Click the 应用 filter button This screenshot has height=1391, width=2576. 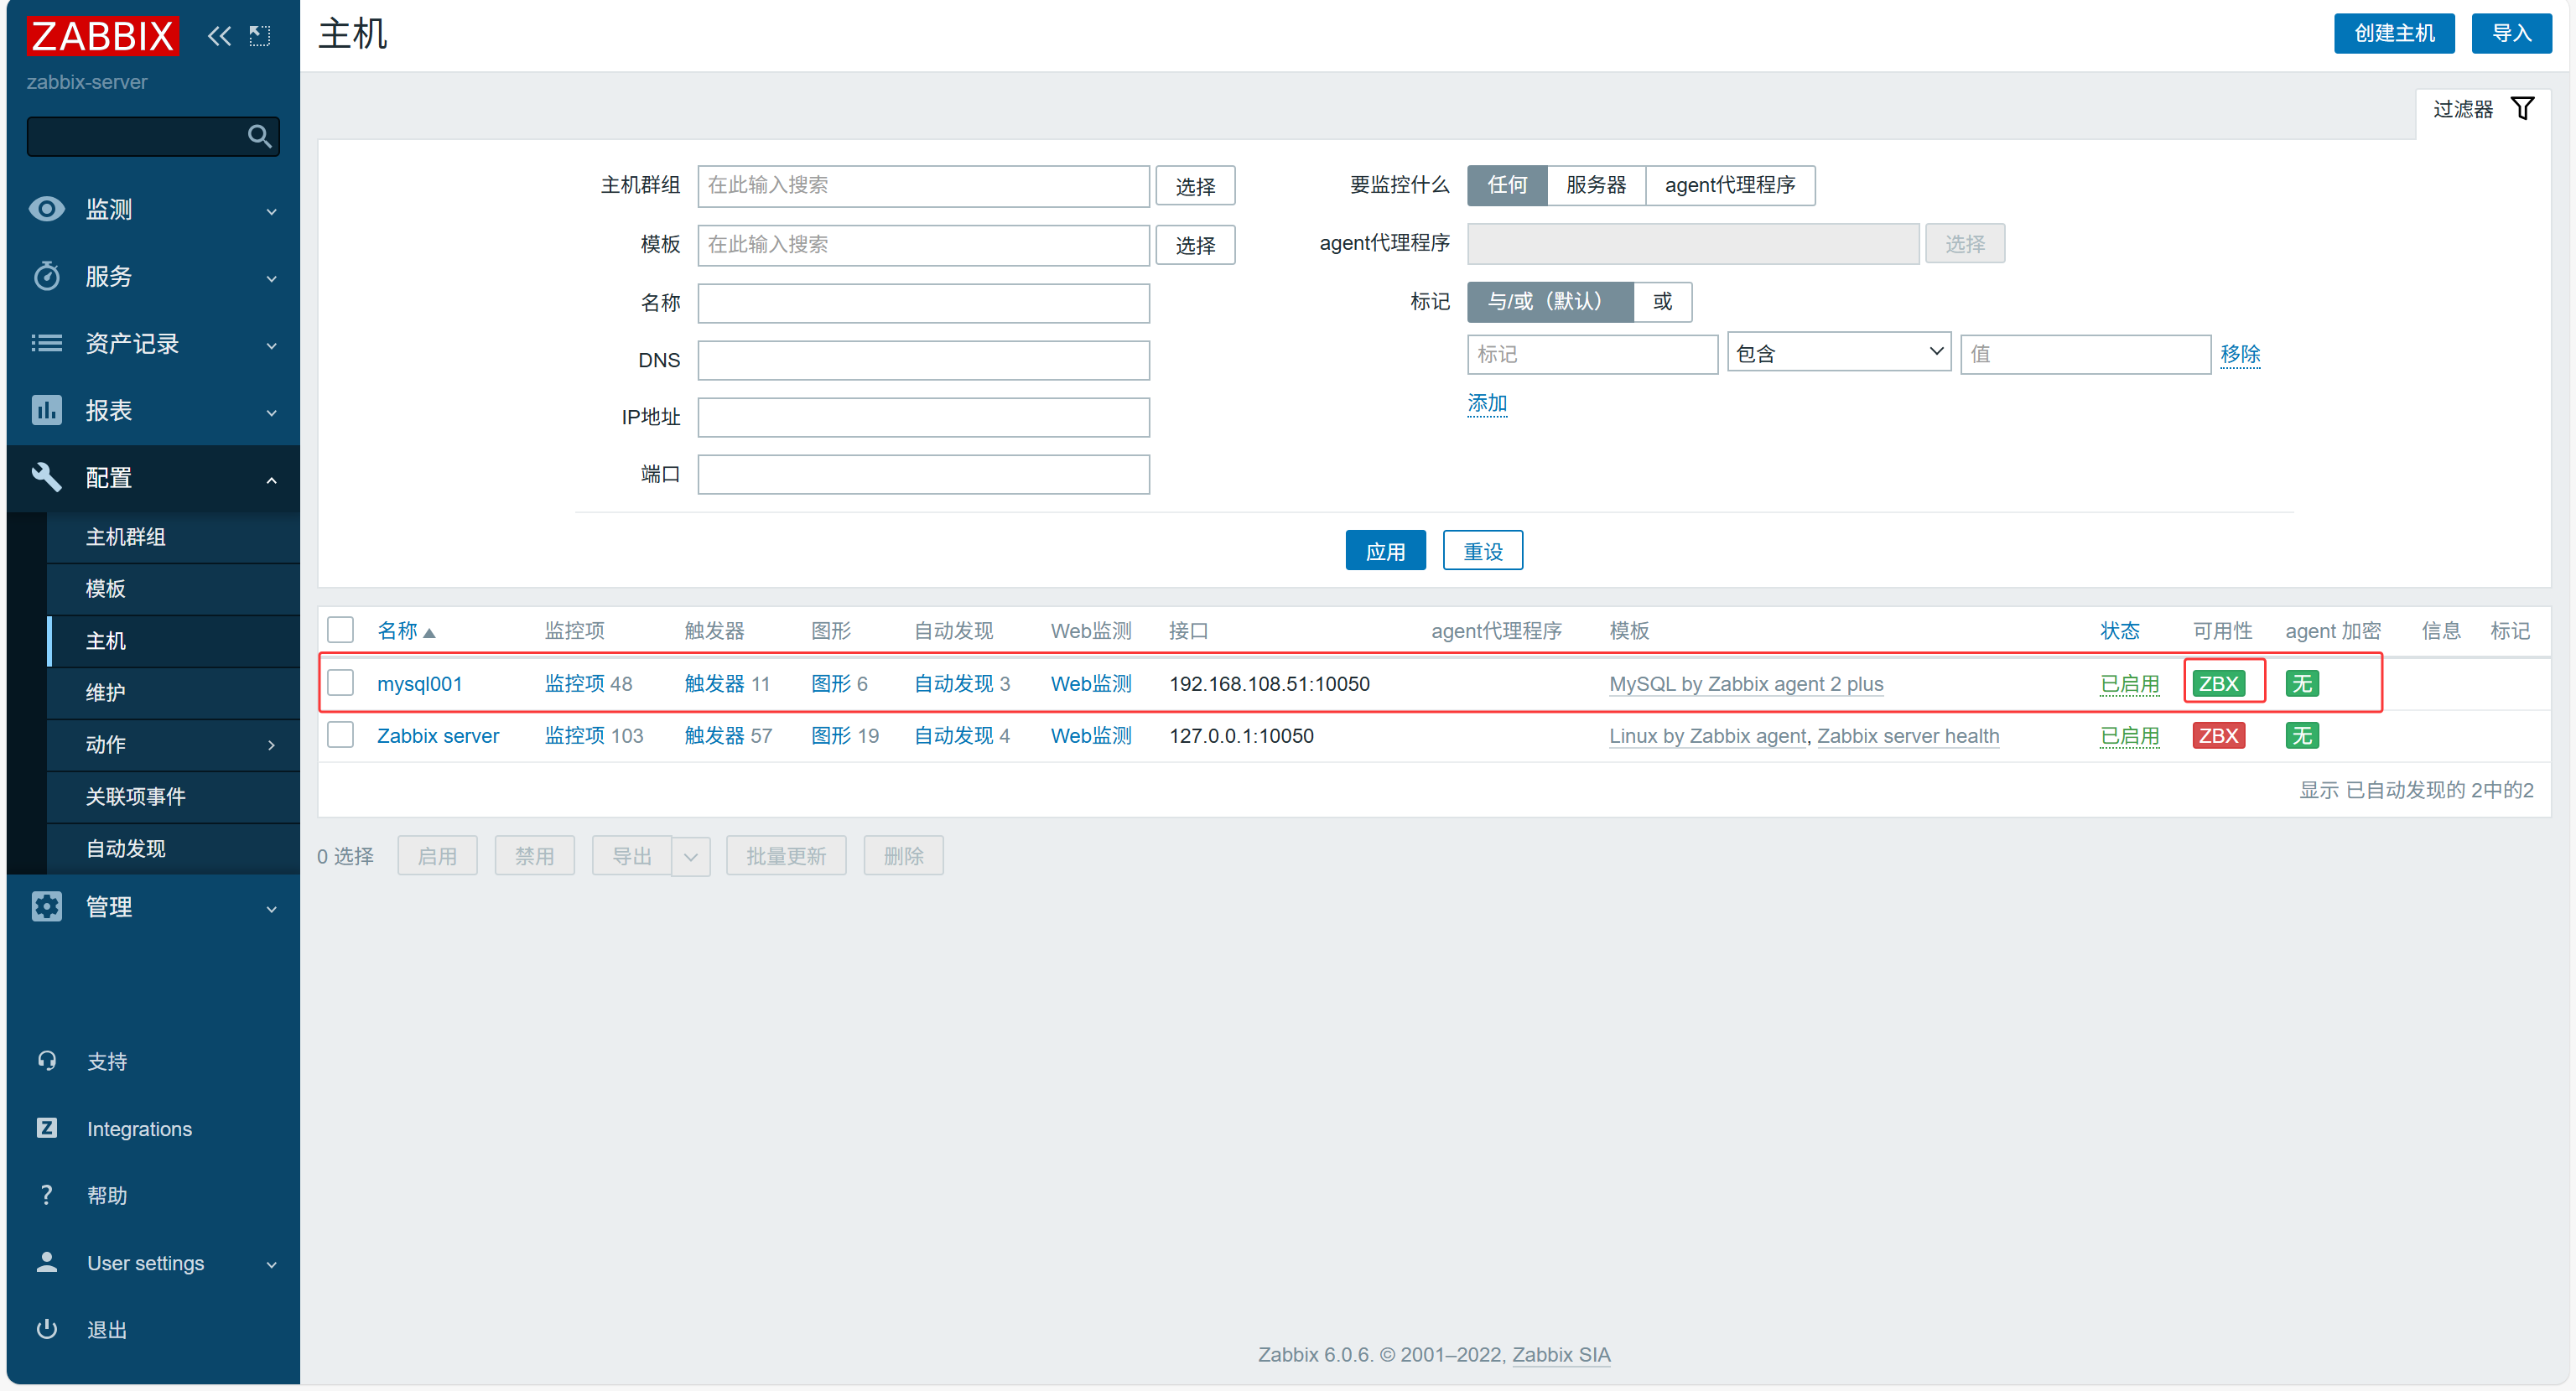pyautogui.click(x=1385, y=551)
